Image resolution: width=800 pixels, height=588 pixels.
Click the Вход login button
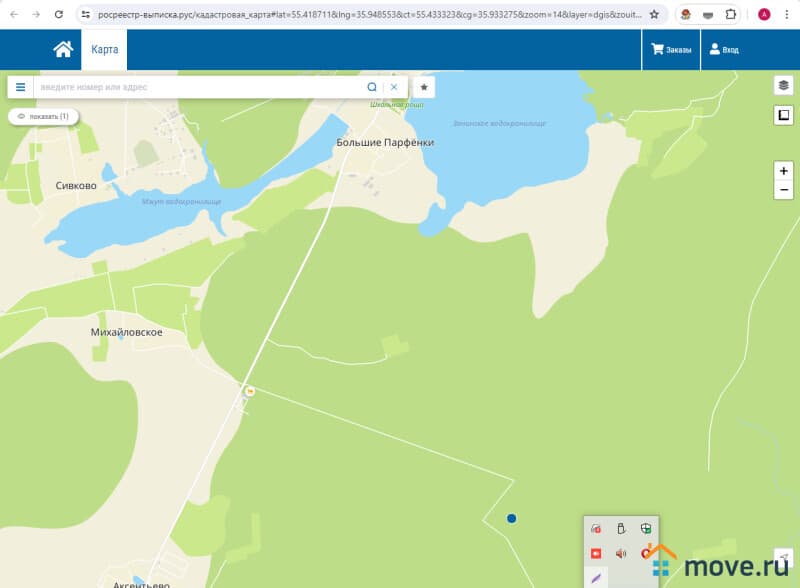pyautogui.click(x=725, y=49)
